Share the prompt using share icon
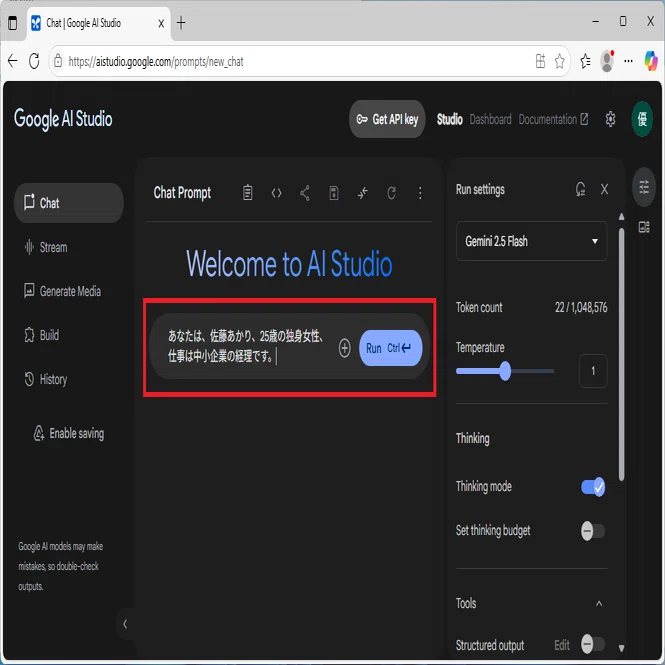 (305, 193)
